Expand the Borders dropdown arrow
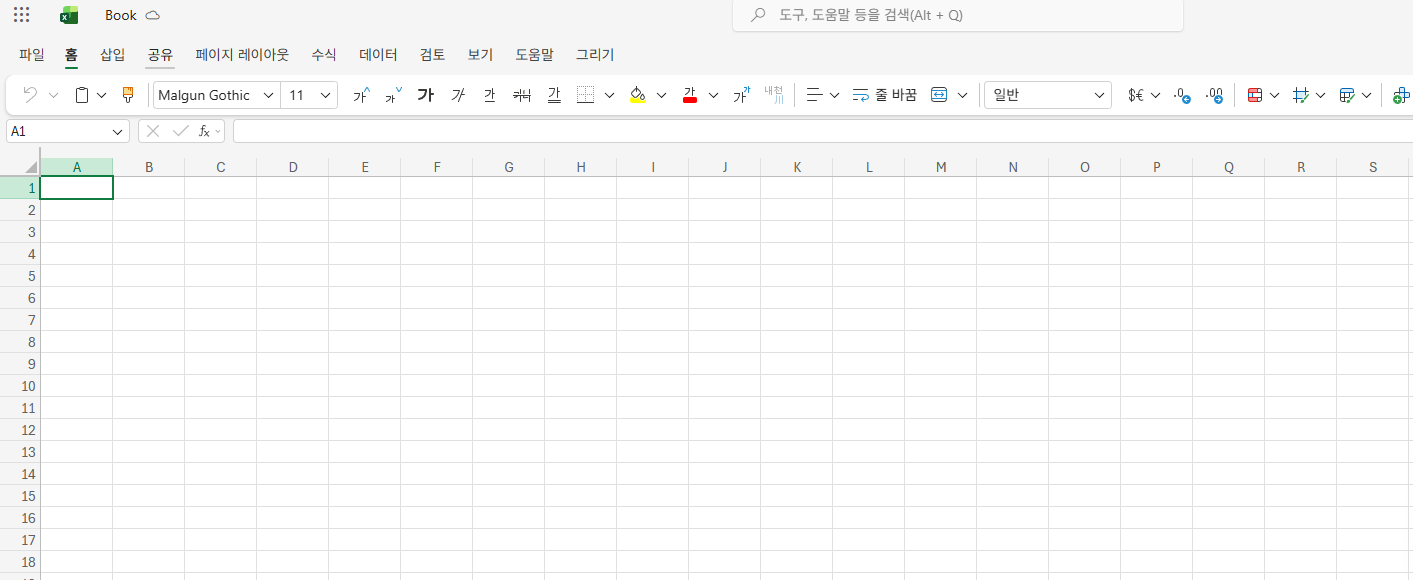The width and height of the screenshot is (1413, 580). [610, 95]
